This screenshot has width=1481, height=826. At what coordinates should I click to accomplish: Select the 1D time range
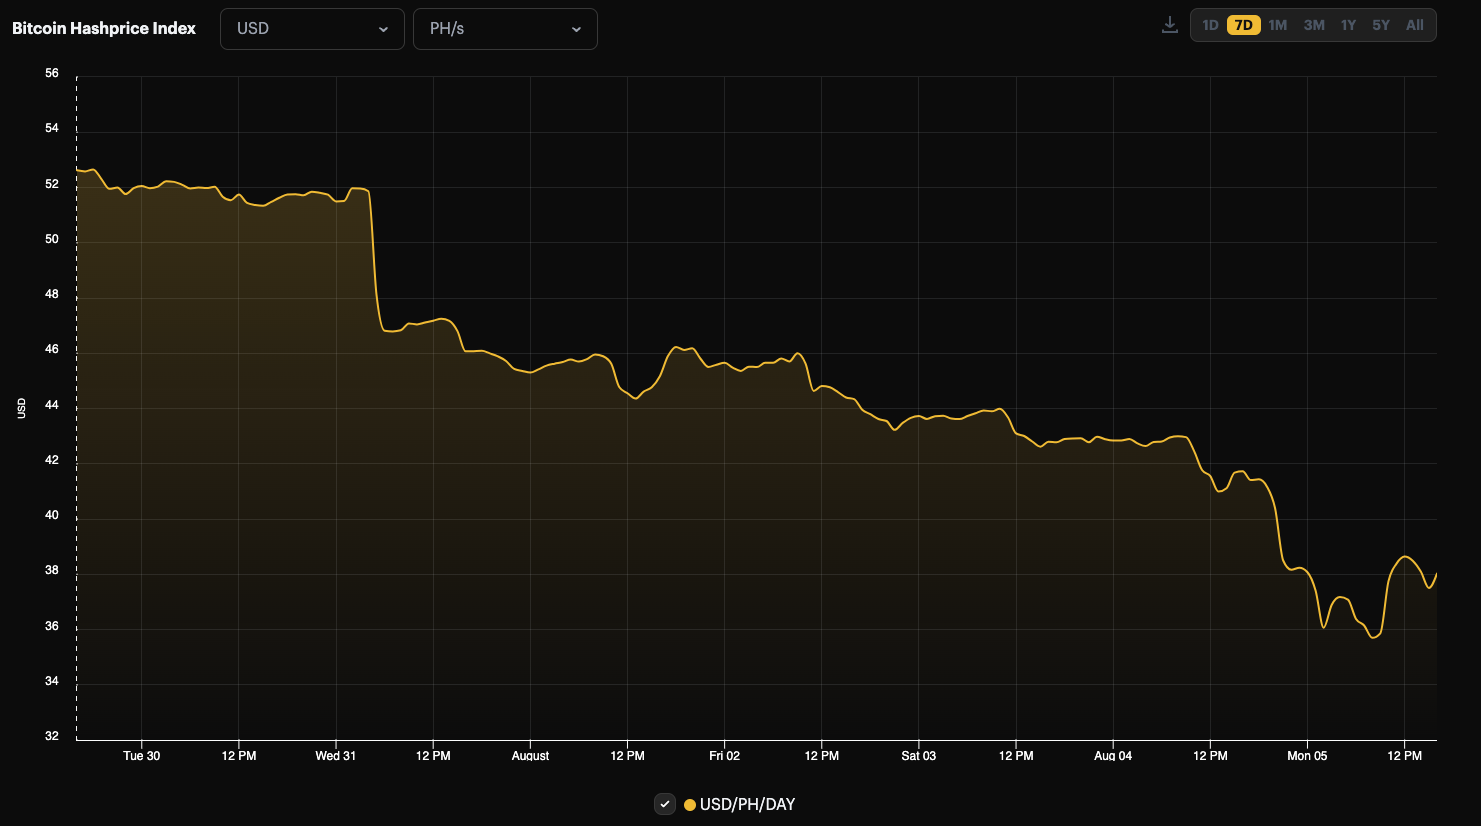(x=1209, y=25)
